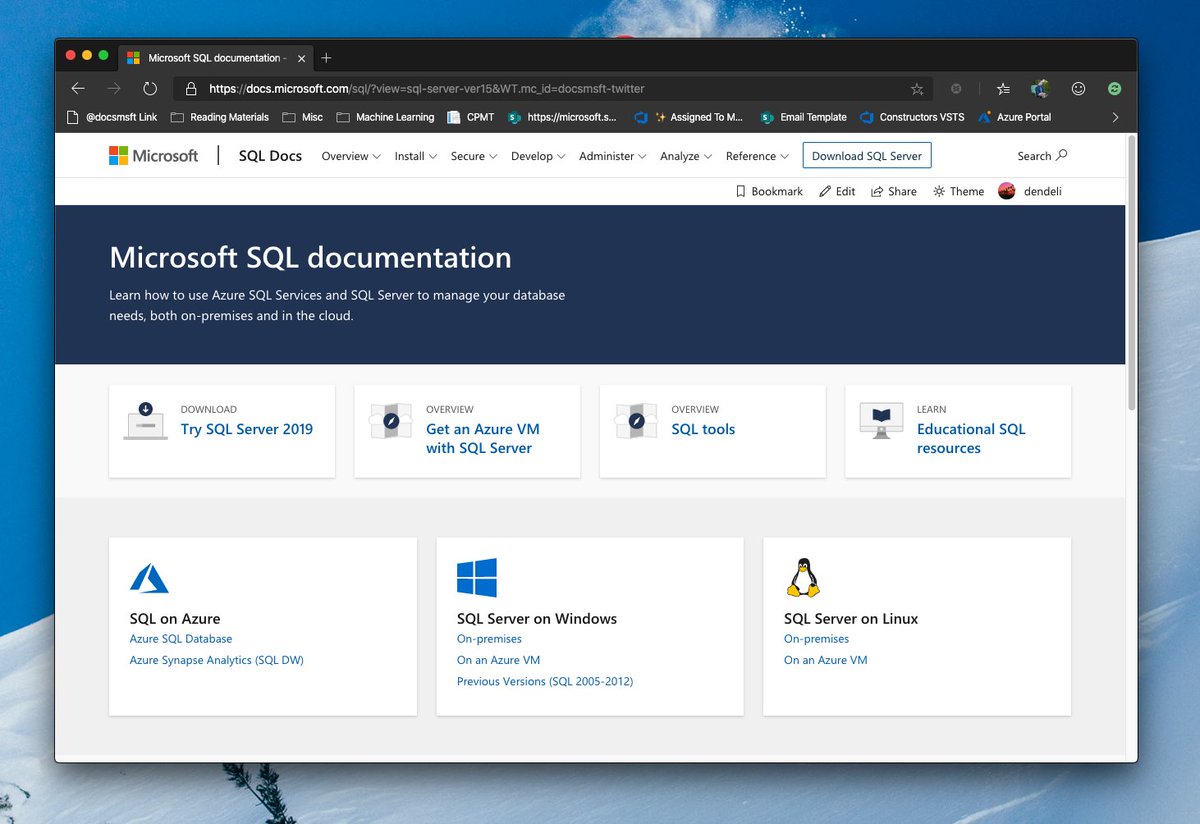The image size is (1200, 824).
Task: Show more bookmarks with the chevron
Action: 1116,117
